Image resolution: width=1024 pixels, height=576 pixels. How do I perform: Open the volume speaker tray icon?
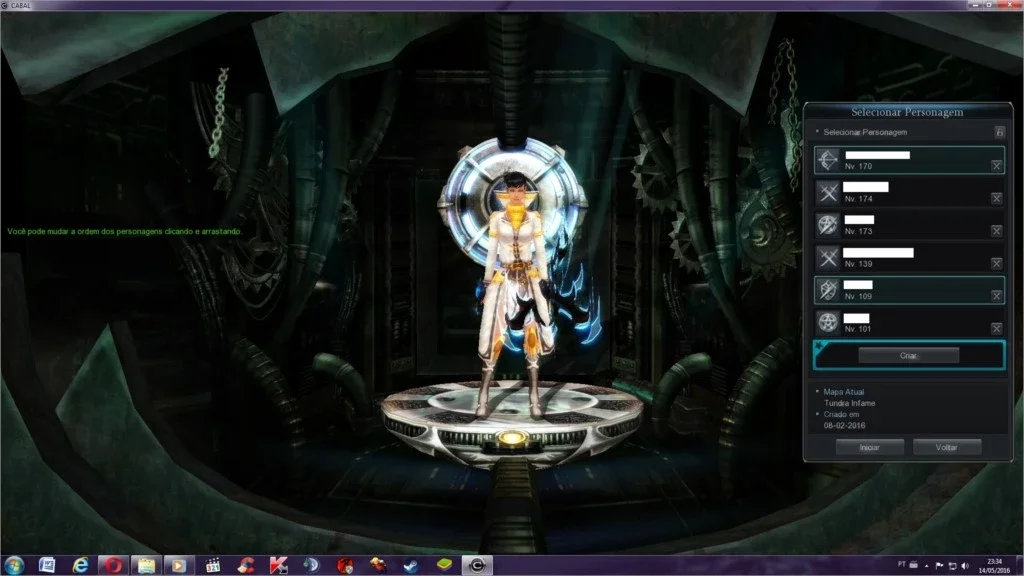pos(965,566)
